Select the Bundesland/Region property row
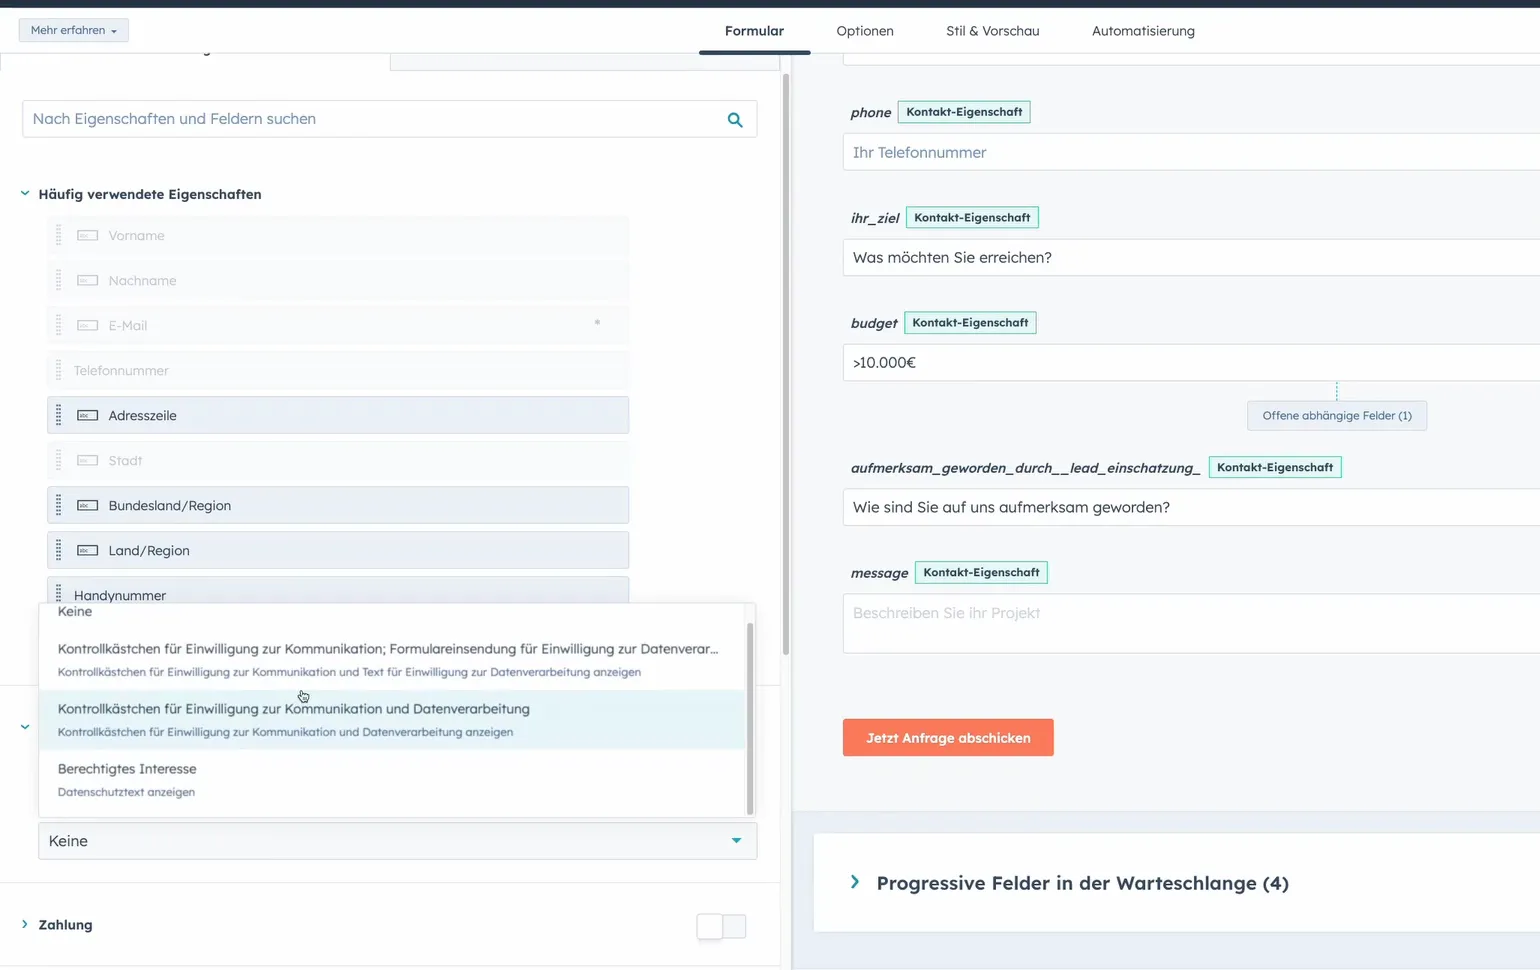This screenshot has height=970, width=1540. [338, 505]
